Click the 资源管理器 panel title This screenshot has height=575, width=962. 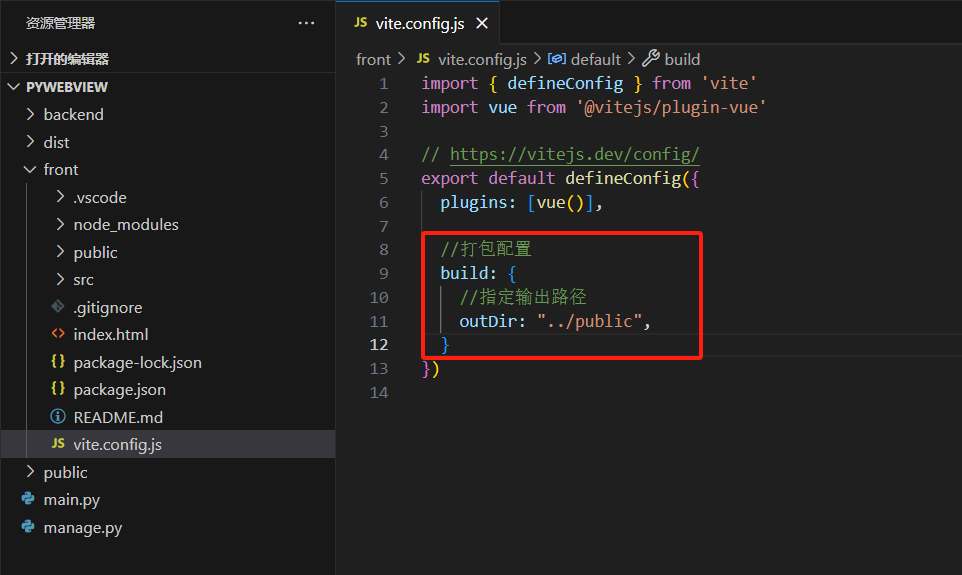[x=60, y=23]
